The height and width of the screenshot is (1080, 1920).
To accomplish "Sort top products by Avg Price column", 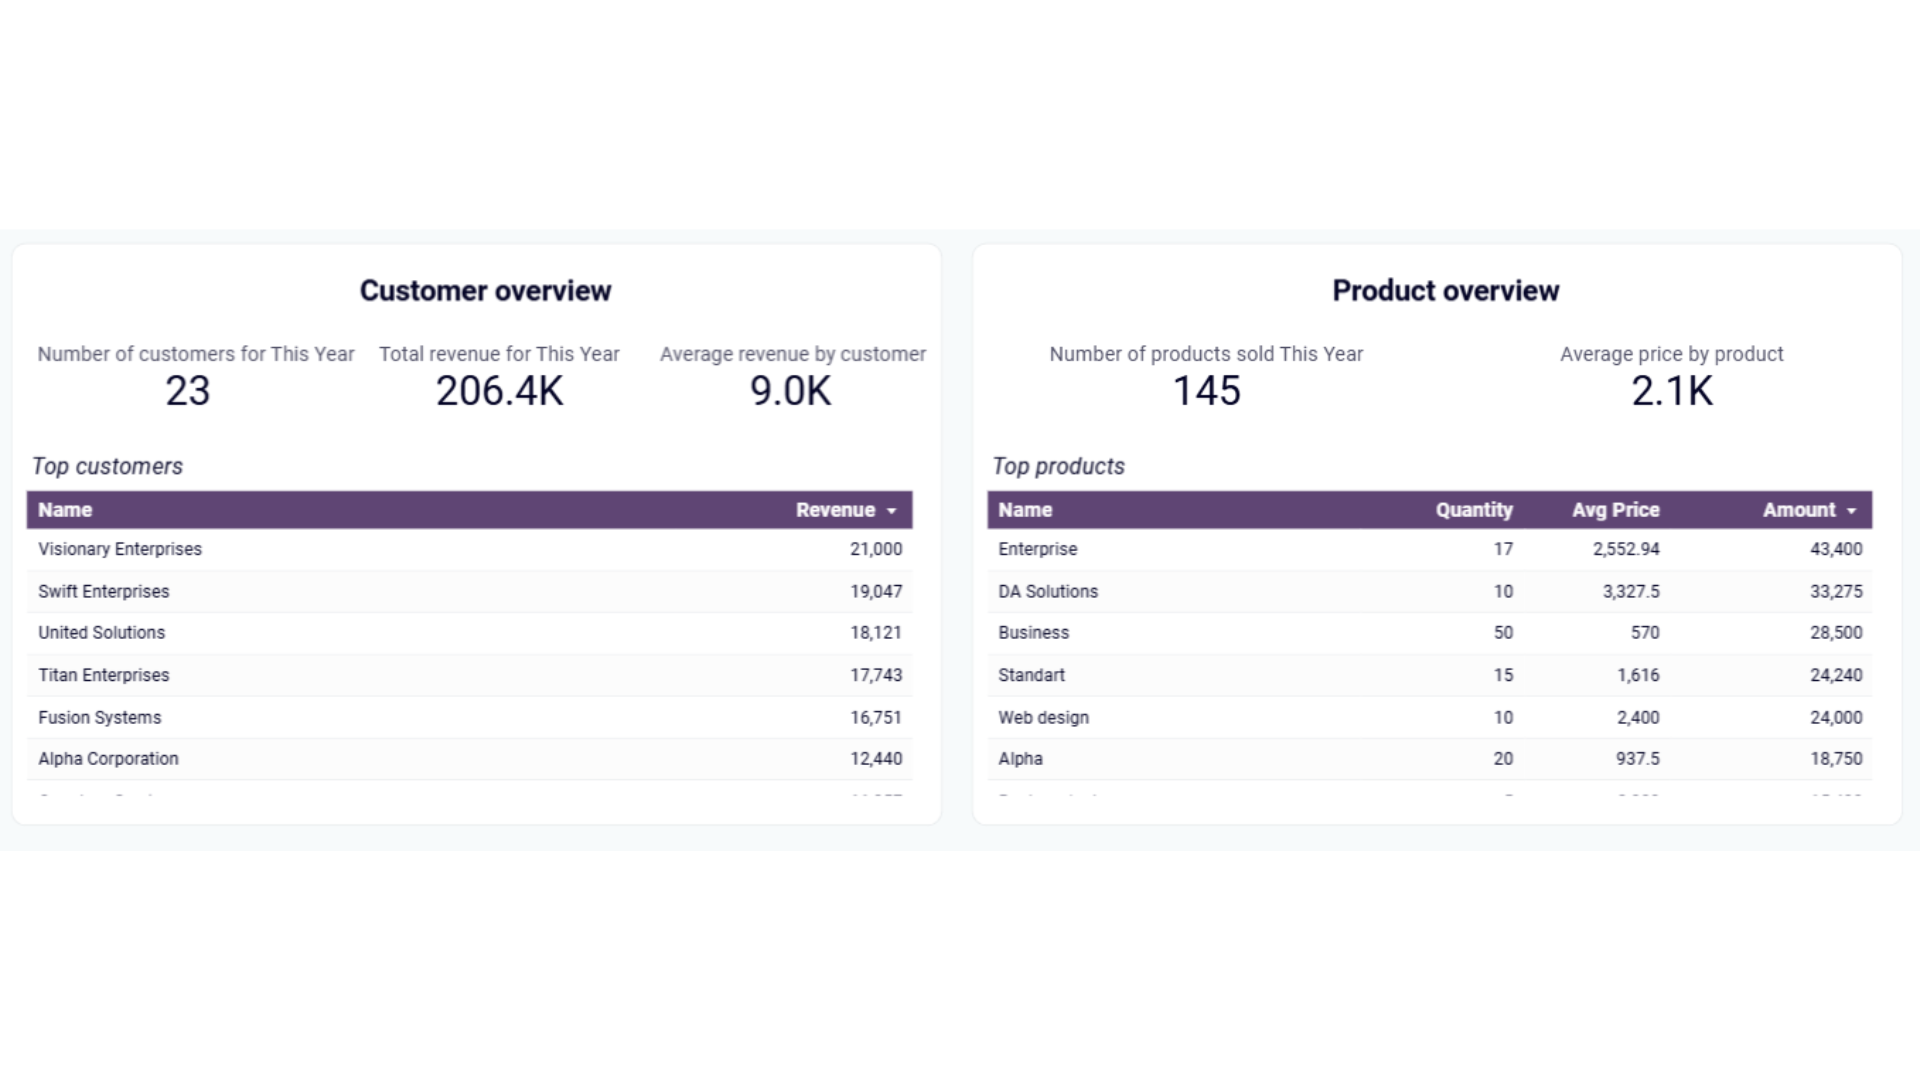I will (x=1615, y=510).
